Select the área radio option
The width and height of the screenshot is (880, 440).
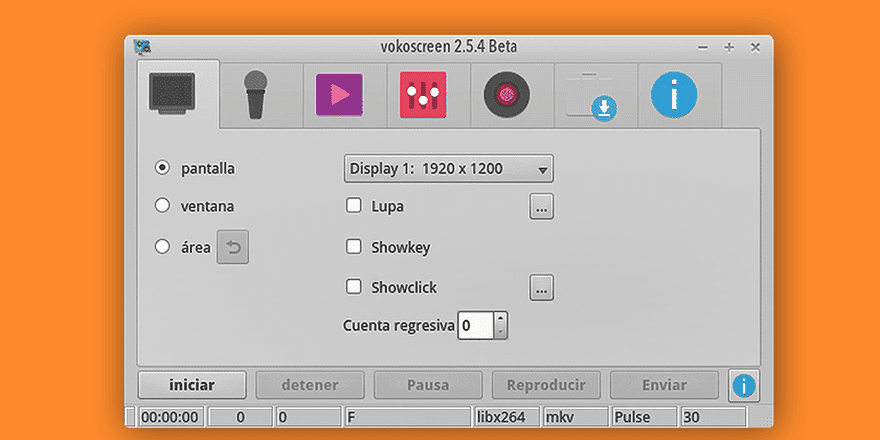[162, 247]
